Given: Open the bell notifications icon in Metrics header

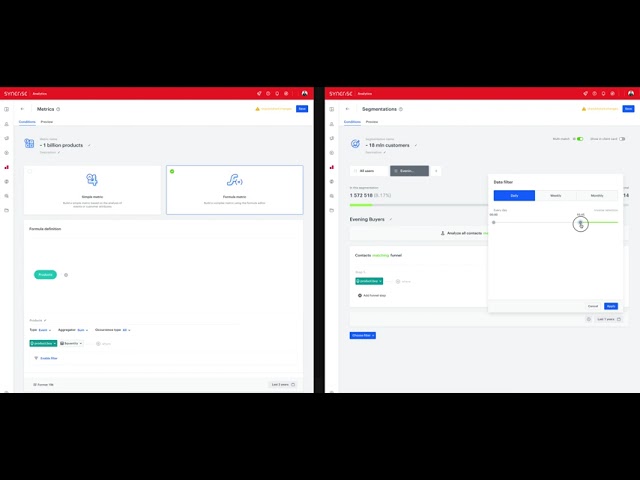Looking at the screenshot, I should (x=277, y=93).
